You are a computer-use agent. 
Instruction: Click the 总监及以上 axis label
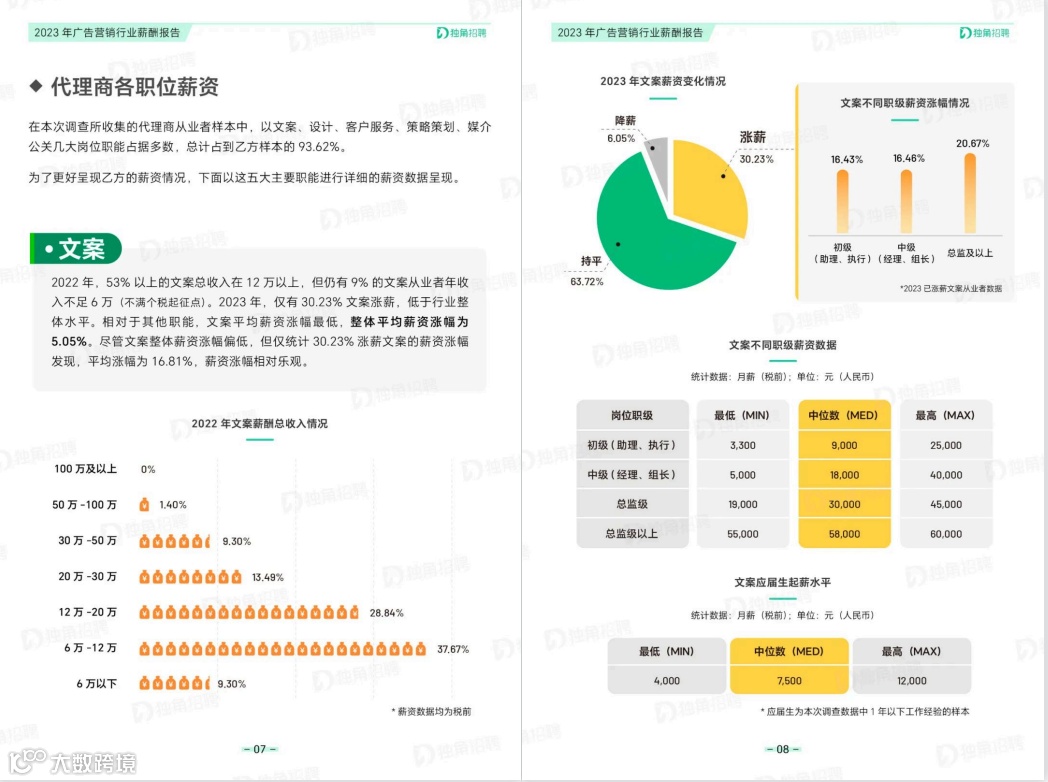[x=970, y=253]
